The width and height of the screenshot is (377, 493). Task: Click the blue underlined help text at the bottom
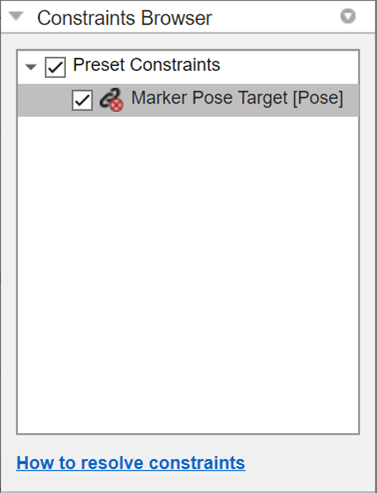click(131, 463)
